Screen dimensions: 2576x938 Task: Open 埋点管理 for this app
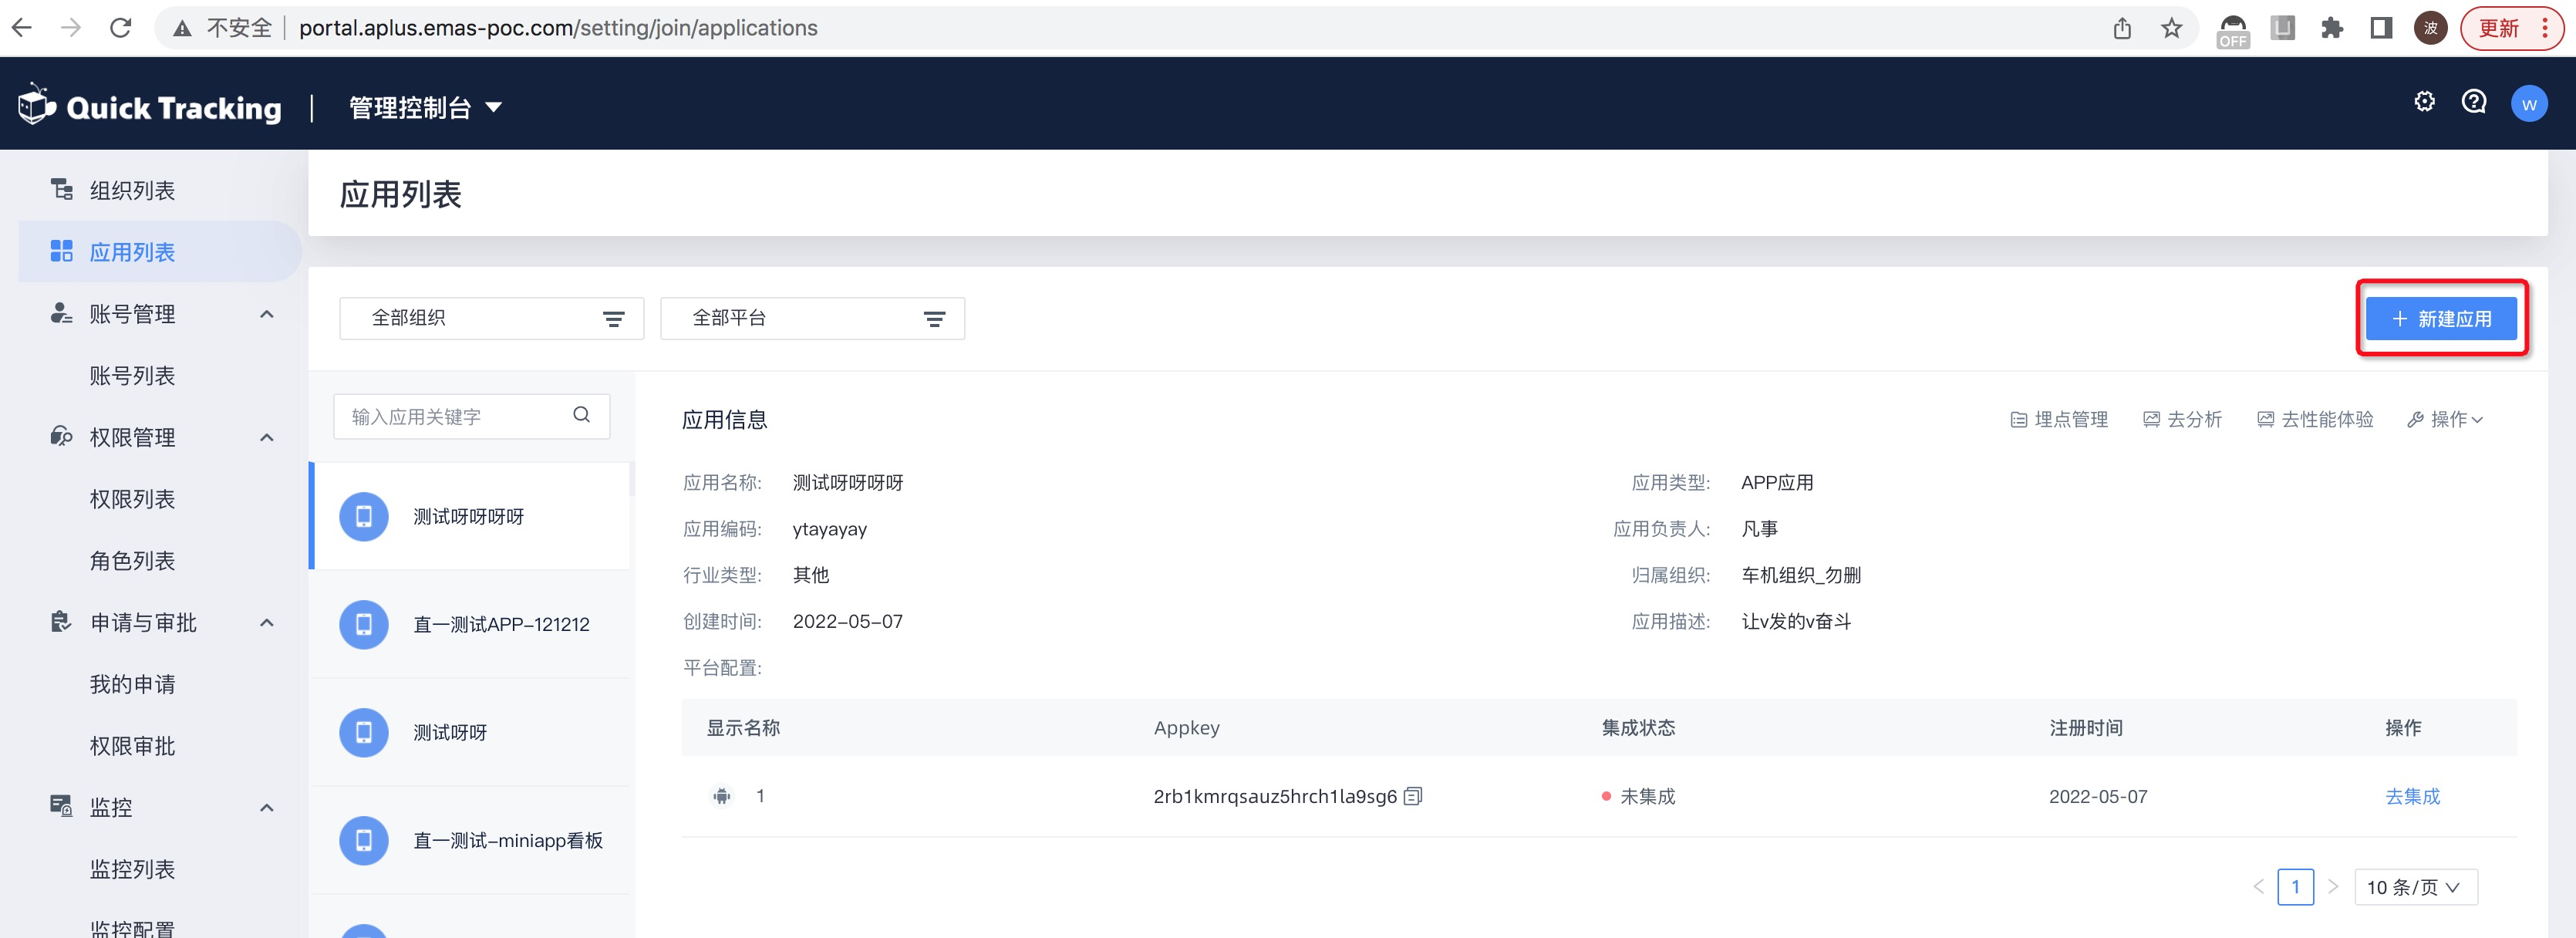2059,419
